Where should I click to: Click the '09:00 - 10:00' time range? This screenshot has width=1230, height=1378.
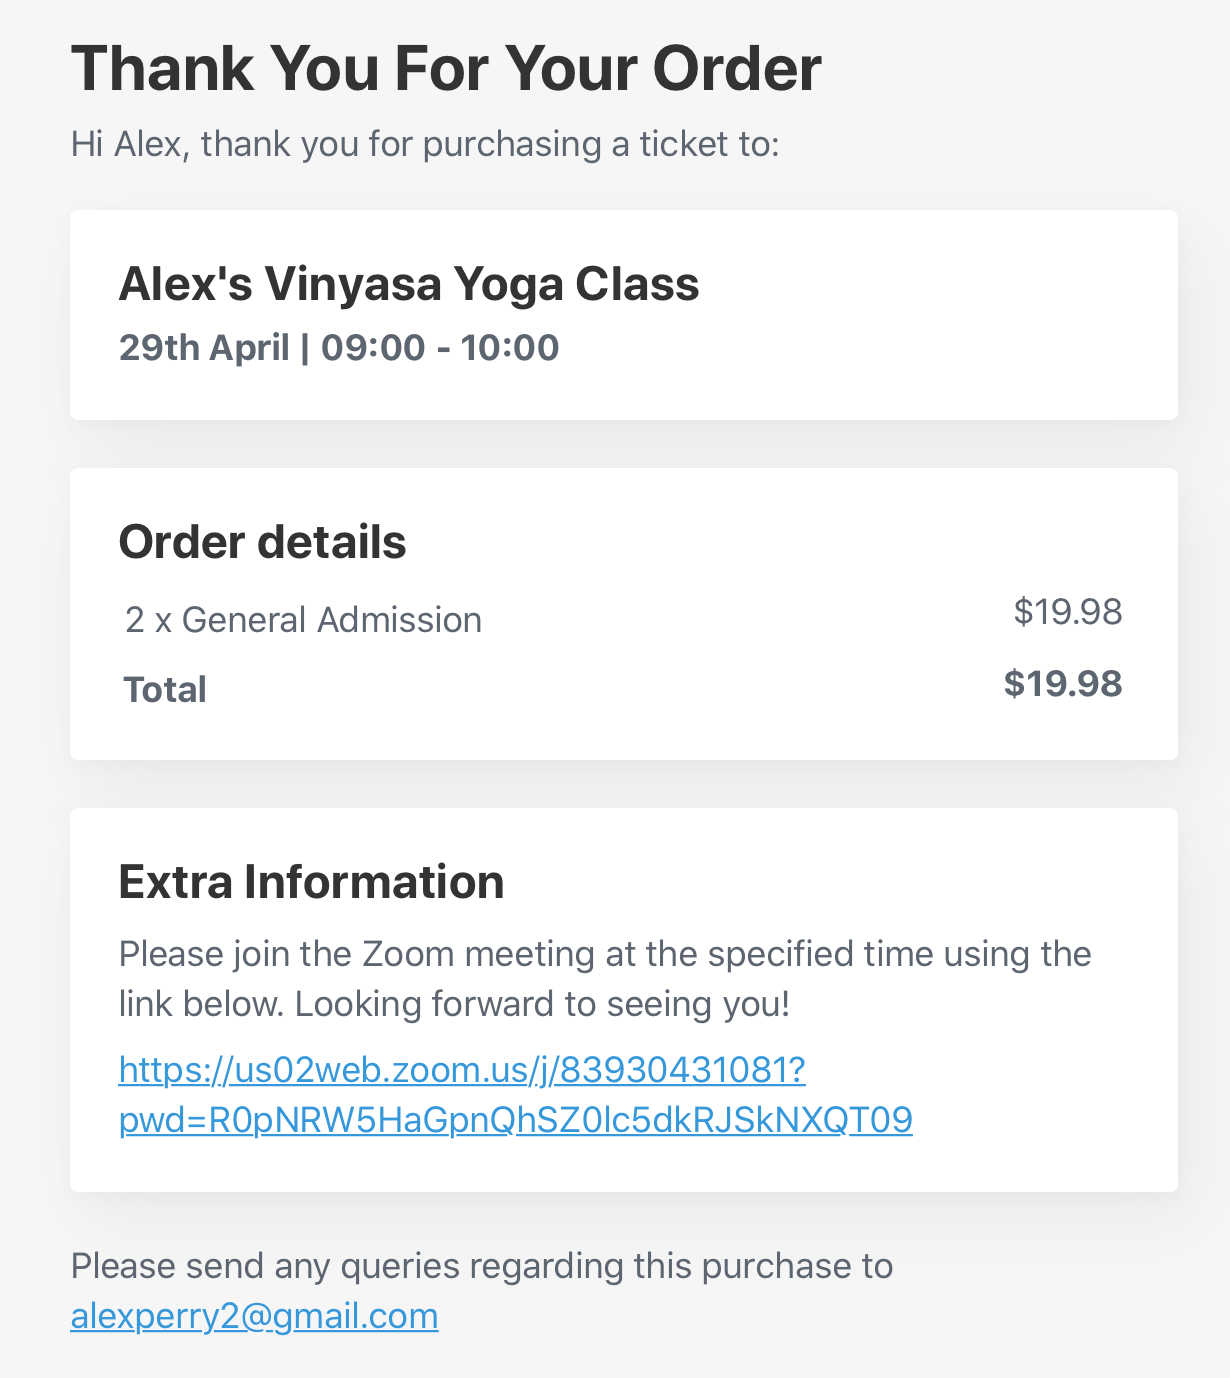point(440,348)
